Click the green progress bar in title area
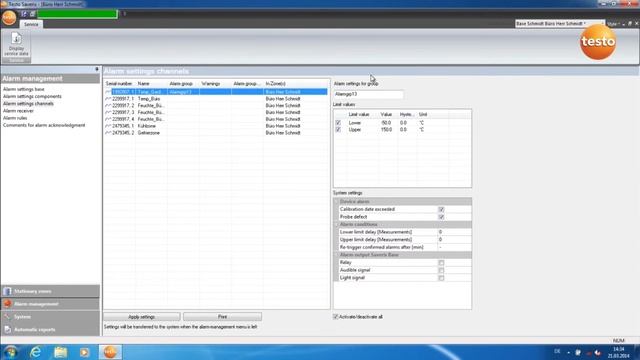This screenshot has height=360, width=640. 78,14
